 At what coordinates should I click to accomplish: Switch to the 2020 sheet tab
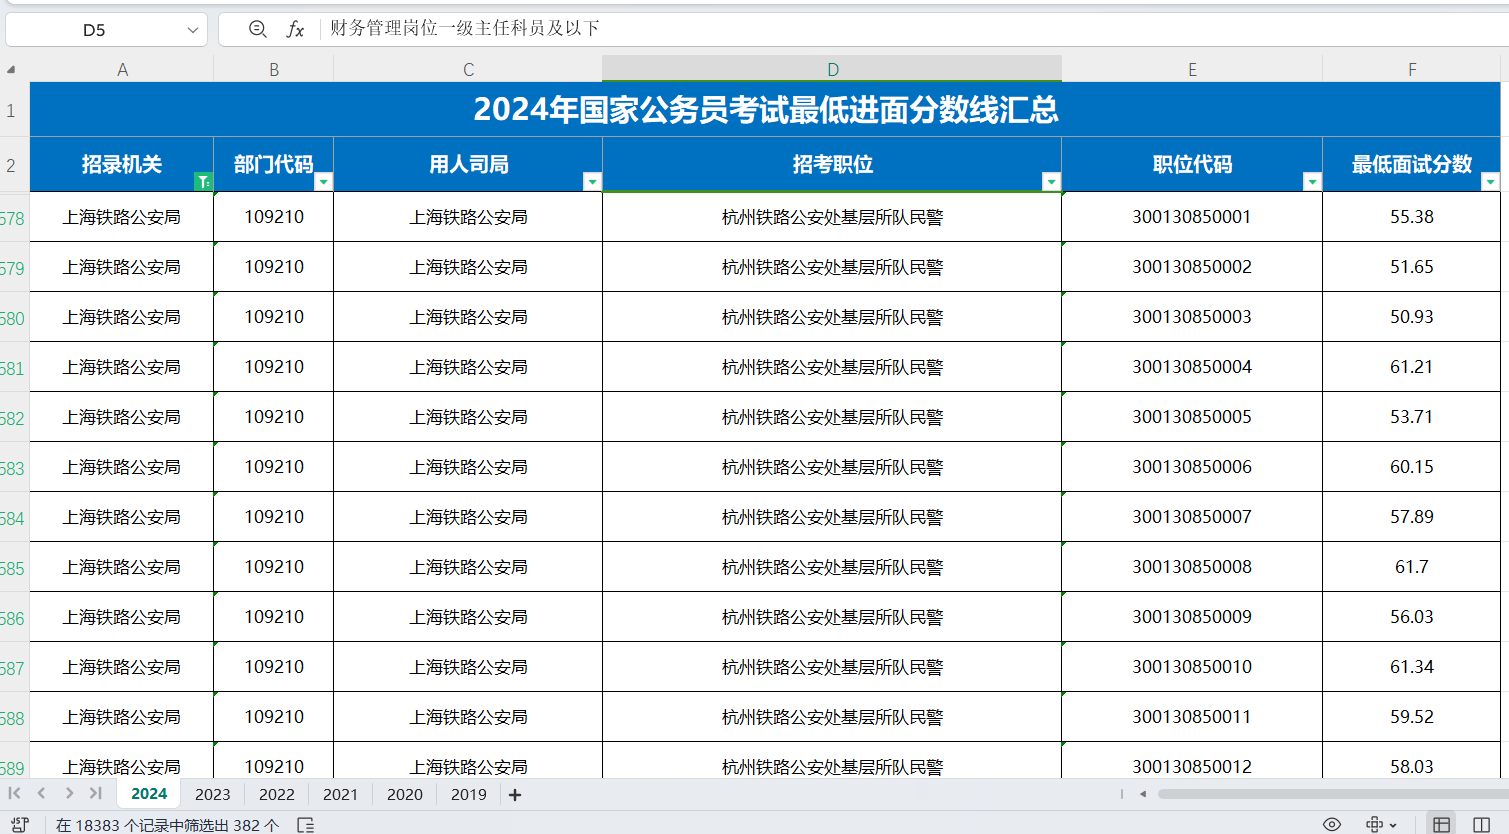pyautogui.click(x=404, y=794)
